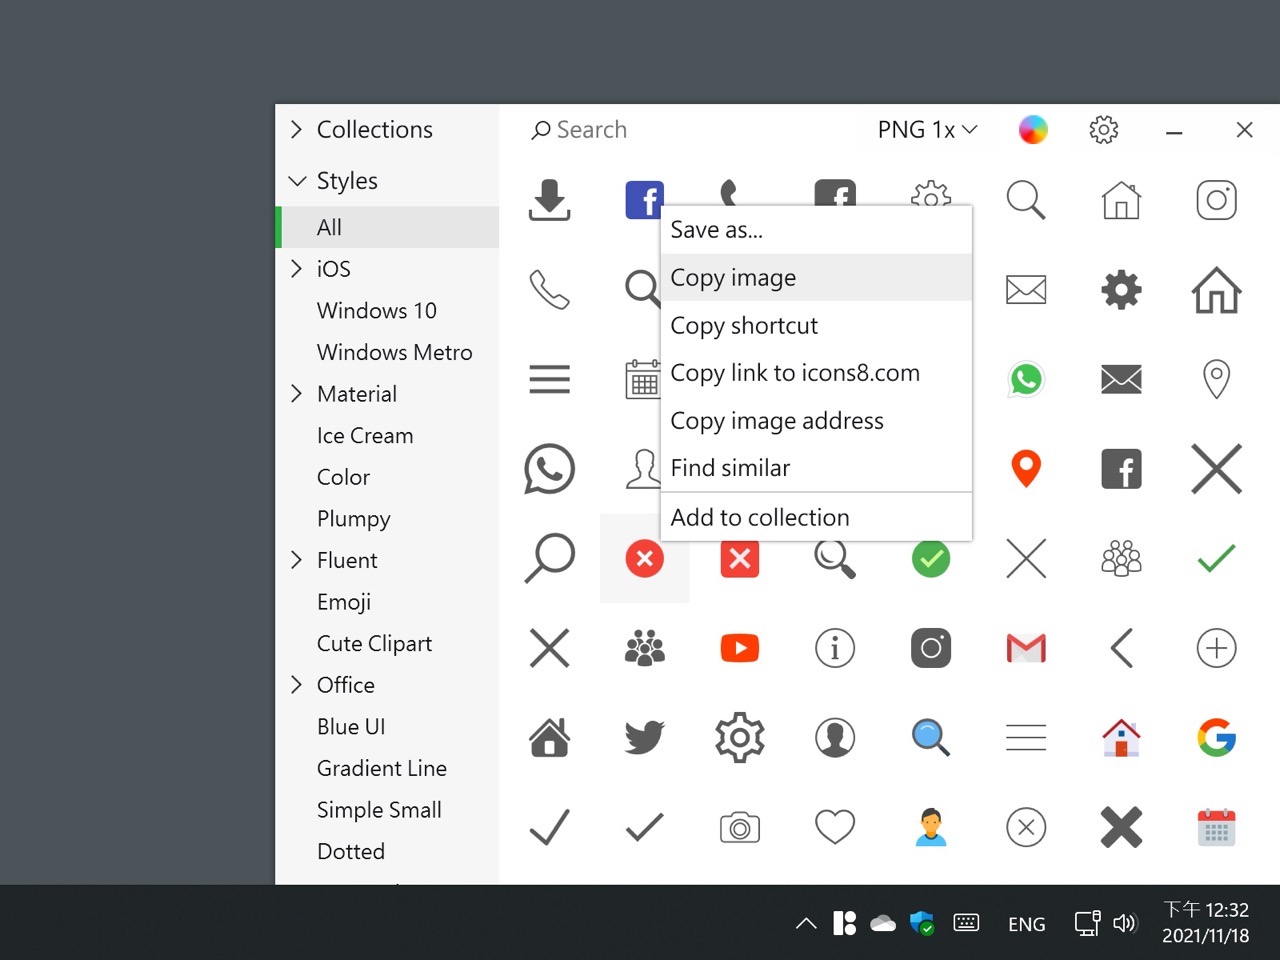Select the user in circle icon
The image size is (1280, 960).
click(x=835, y=737)
